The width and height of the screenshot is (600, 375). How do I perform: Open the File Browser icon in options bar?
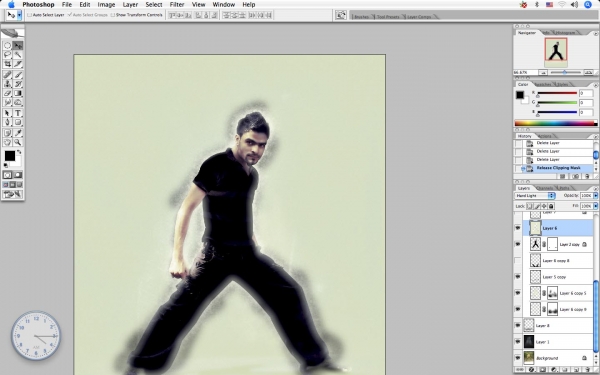point(341,15)
